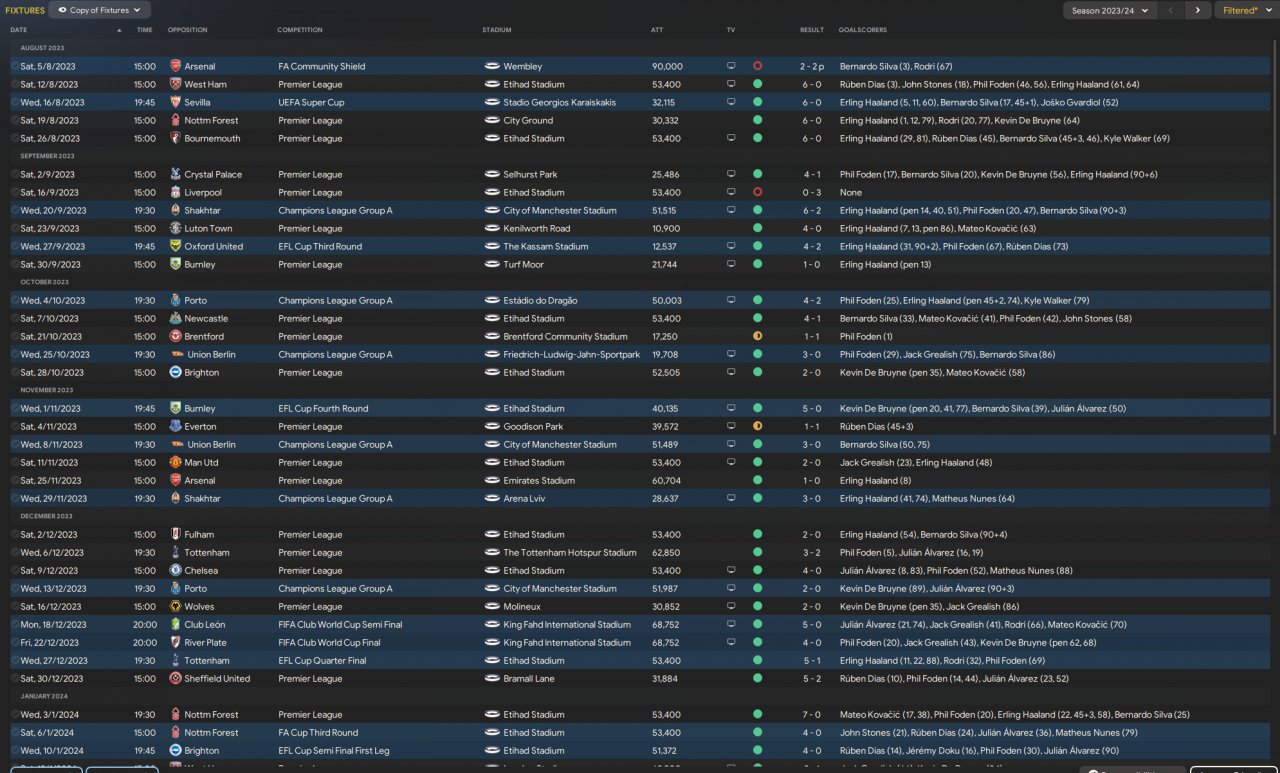Go to the next season with the right arrow

(x=1197, y=10)
